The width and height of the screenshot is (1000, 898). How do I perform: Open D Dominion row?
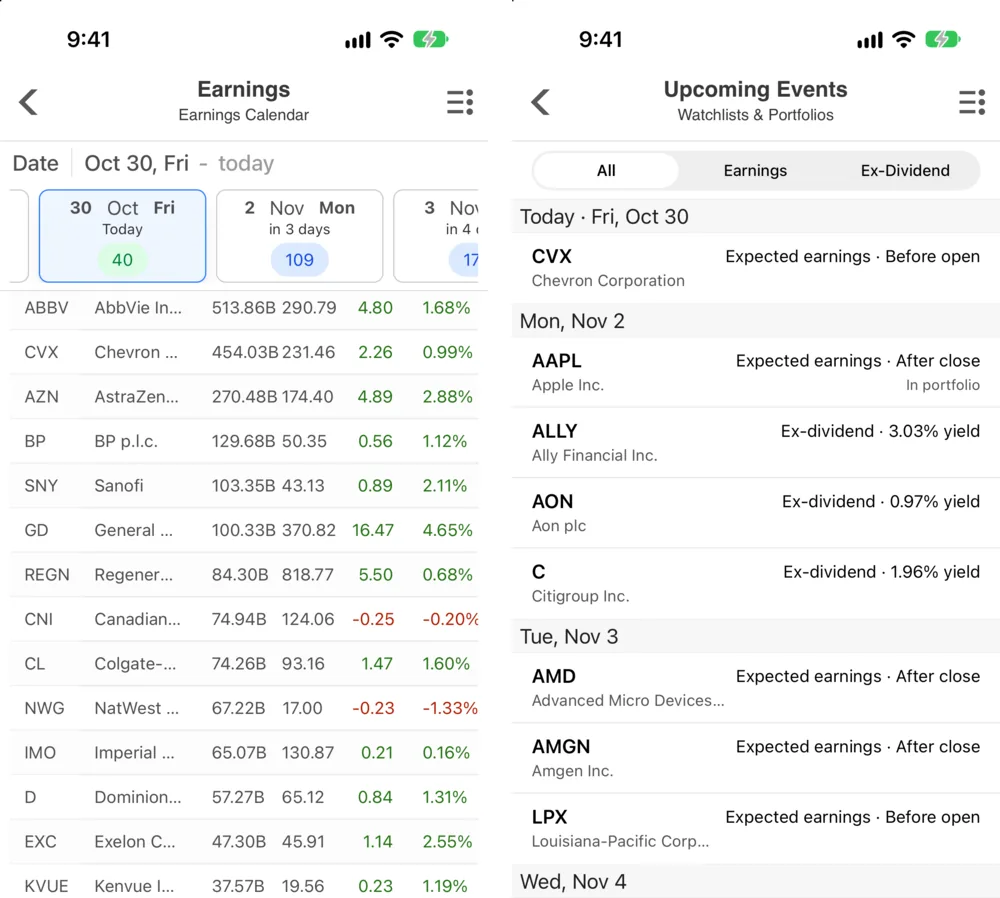click(x=244, y=797)
